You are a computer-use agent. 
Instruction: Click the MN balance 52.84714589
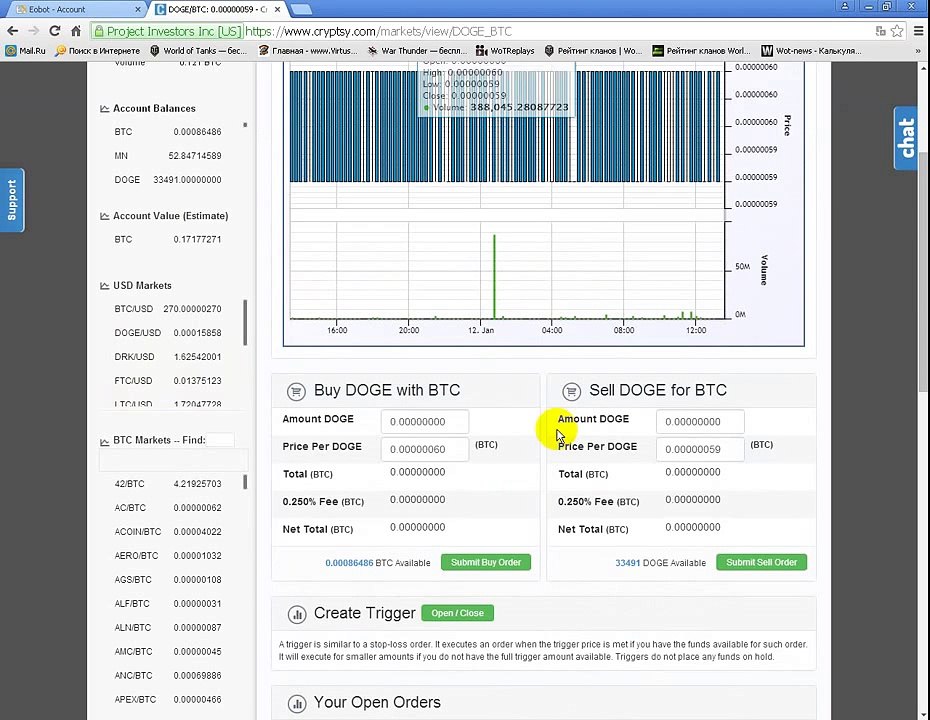pos(195,156)
